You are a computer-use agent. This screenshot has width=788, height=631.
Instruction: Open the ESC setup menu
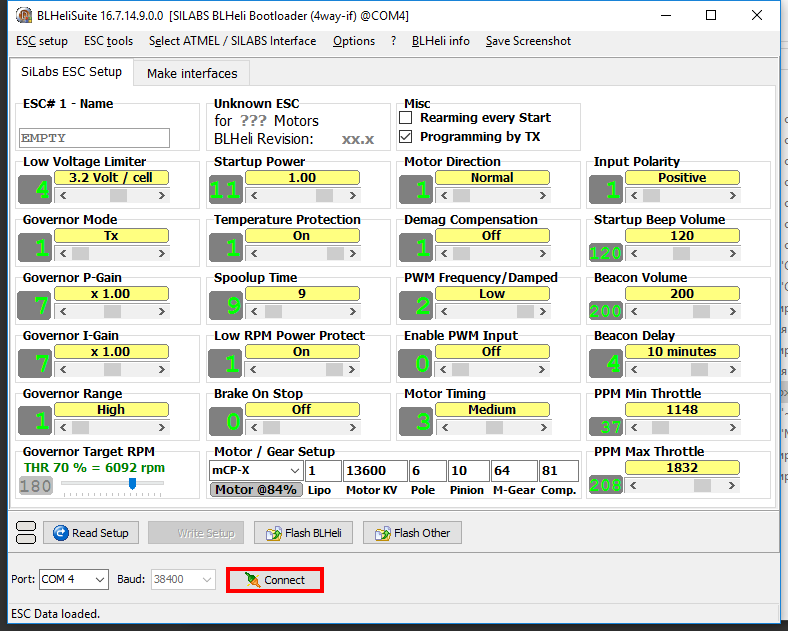[x=42, y=41]
